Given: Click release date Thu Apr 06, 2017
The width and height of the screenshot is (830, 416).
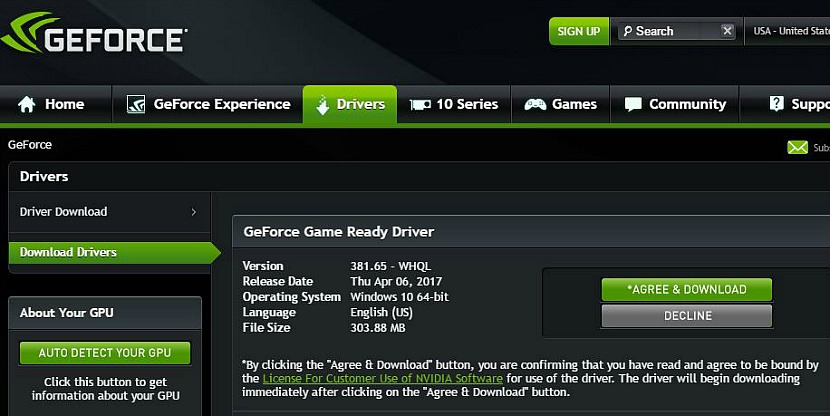Looking at the screenshot, I should pyautogui.click(x=396, y=282).
